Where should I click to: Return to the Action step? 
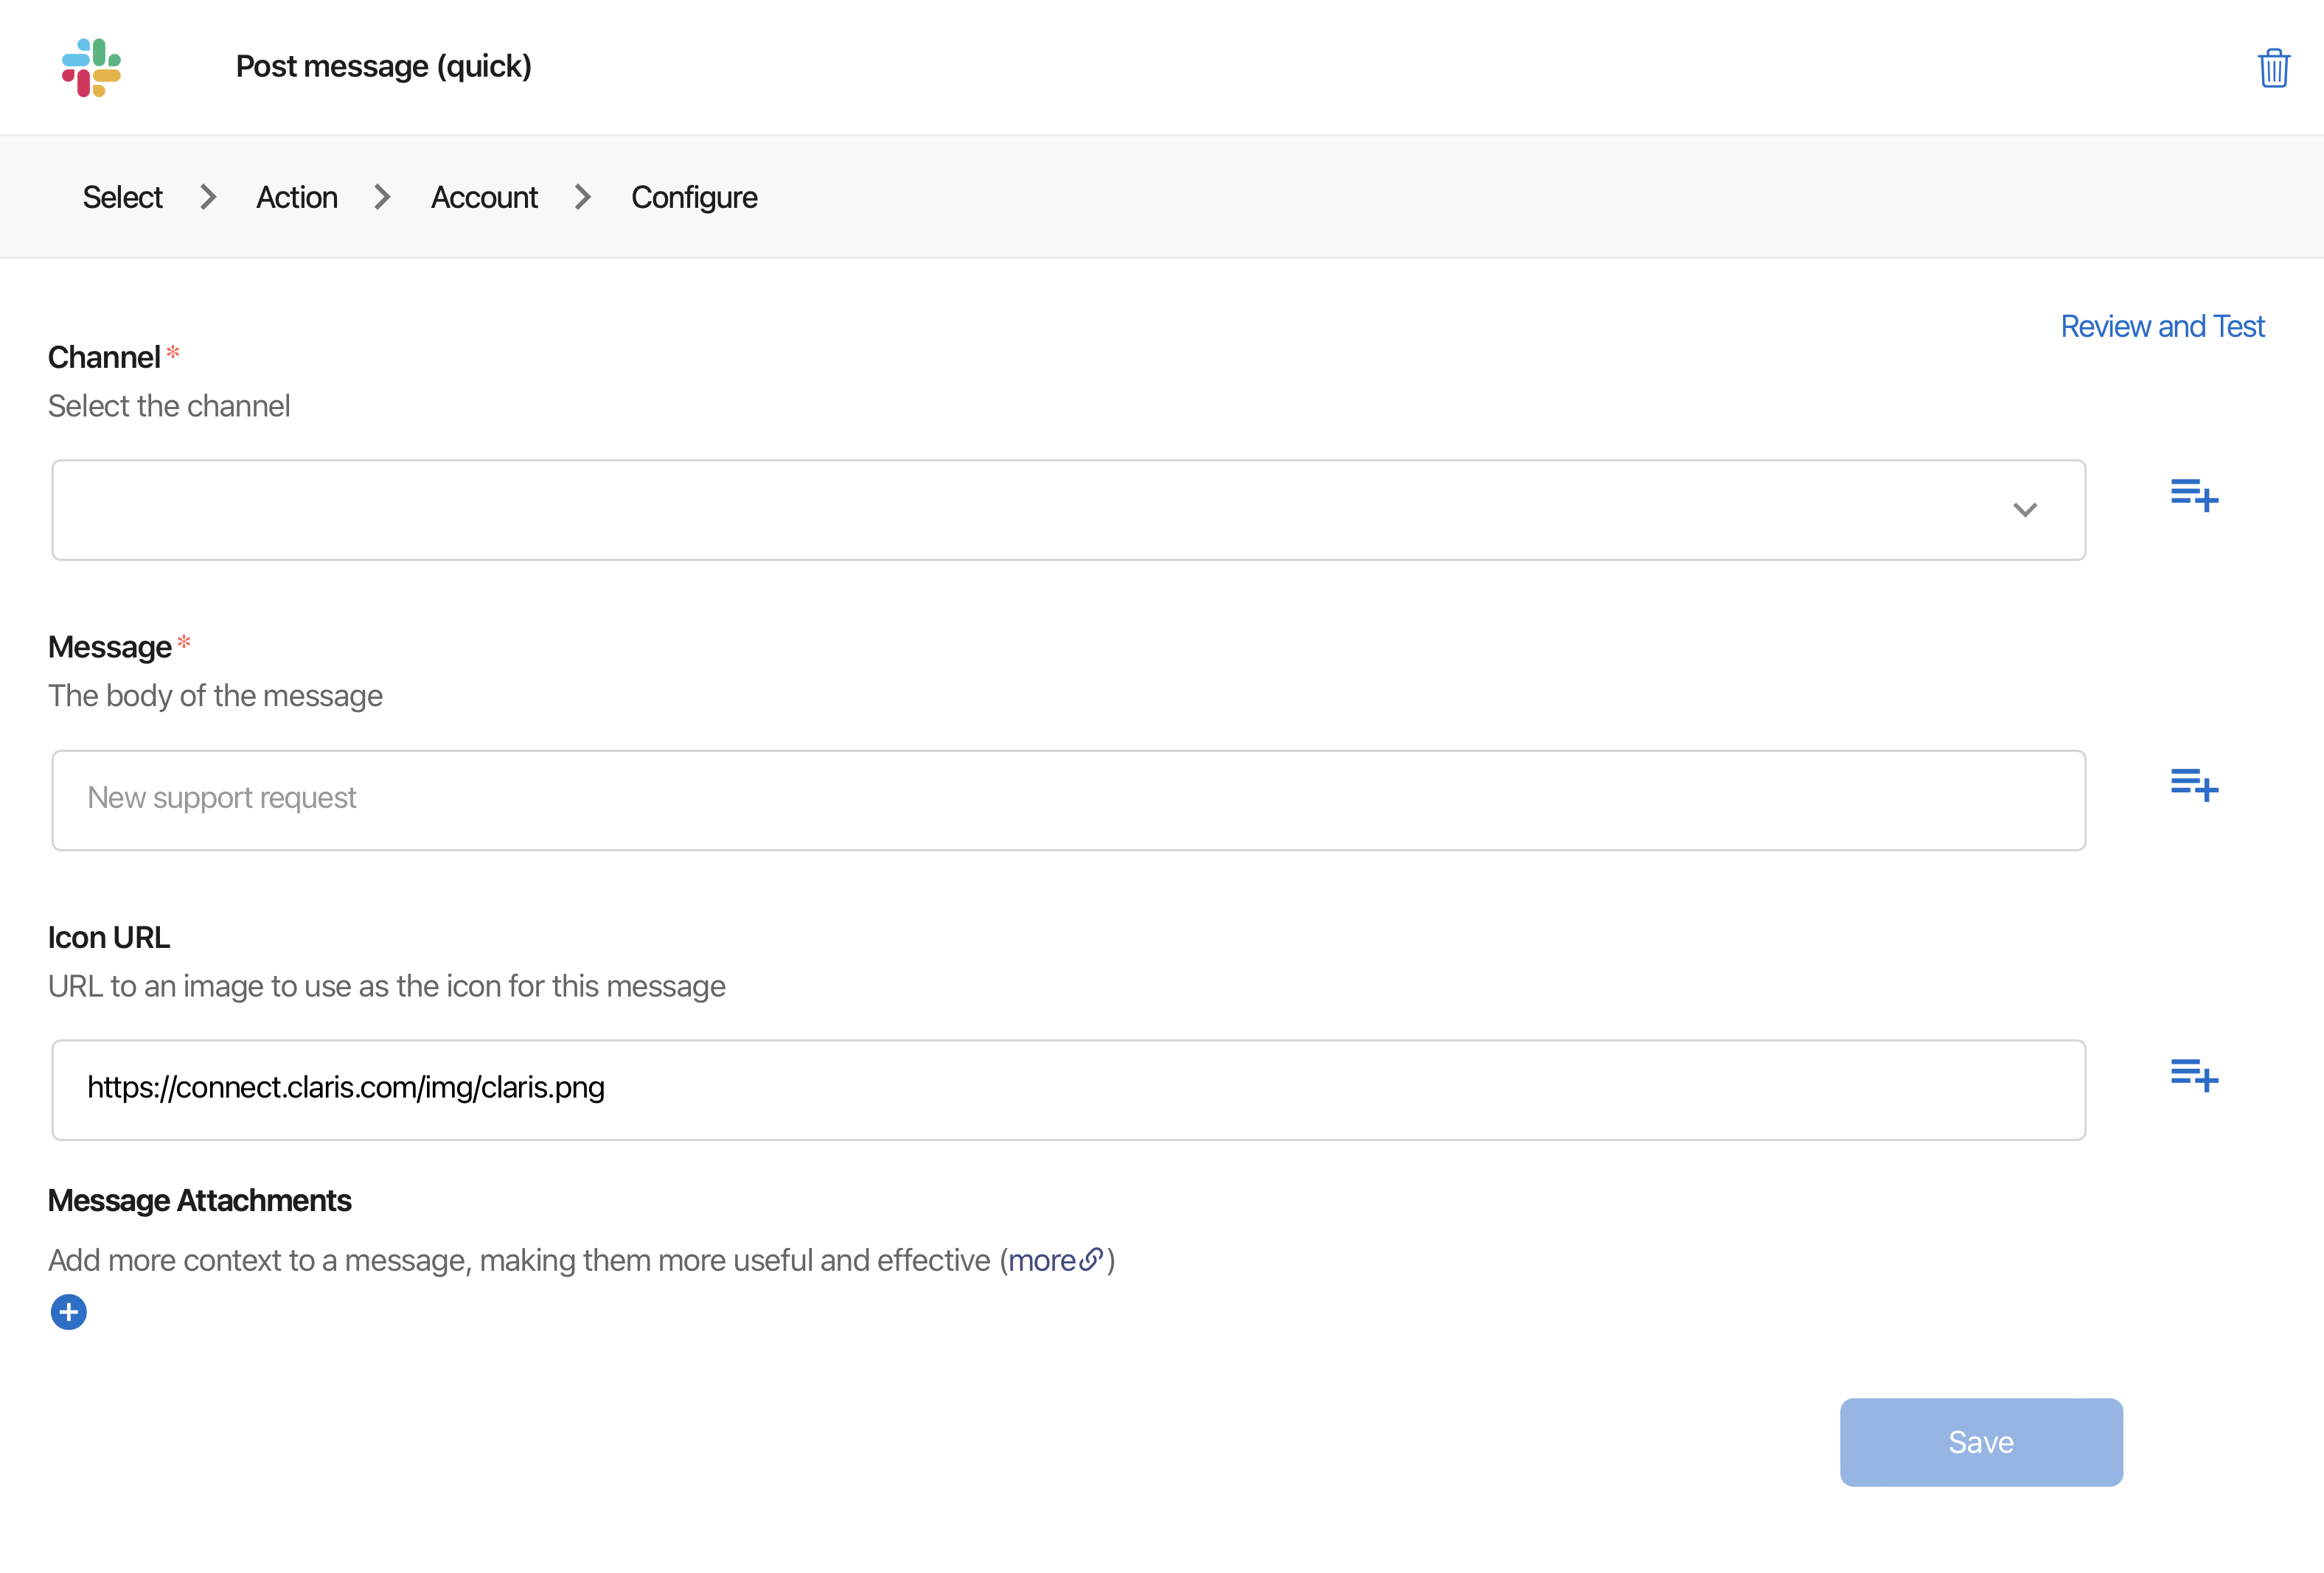[x=296, y=197]
